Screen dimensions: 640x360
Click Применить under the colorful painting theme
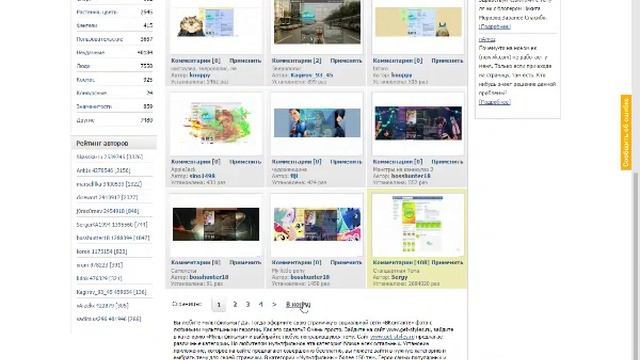click(x=245, y=162)
